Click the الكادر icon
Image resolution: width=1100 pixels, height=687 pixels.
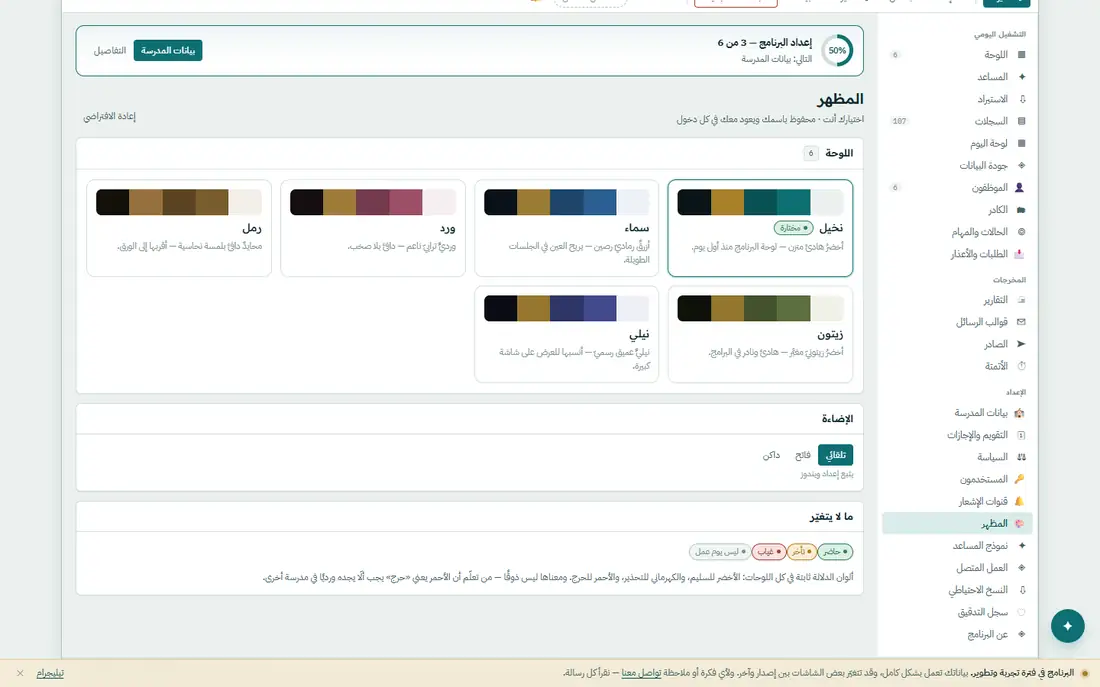pyautogui.click(x=1021, y=210)
